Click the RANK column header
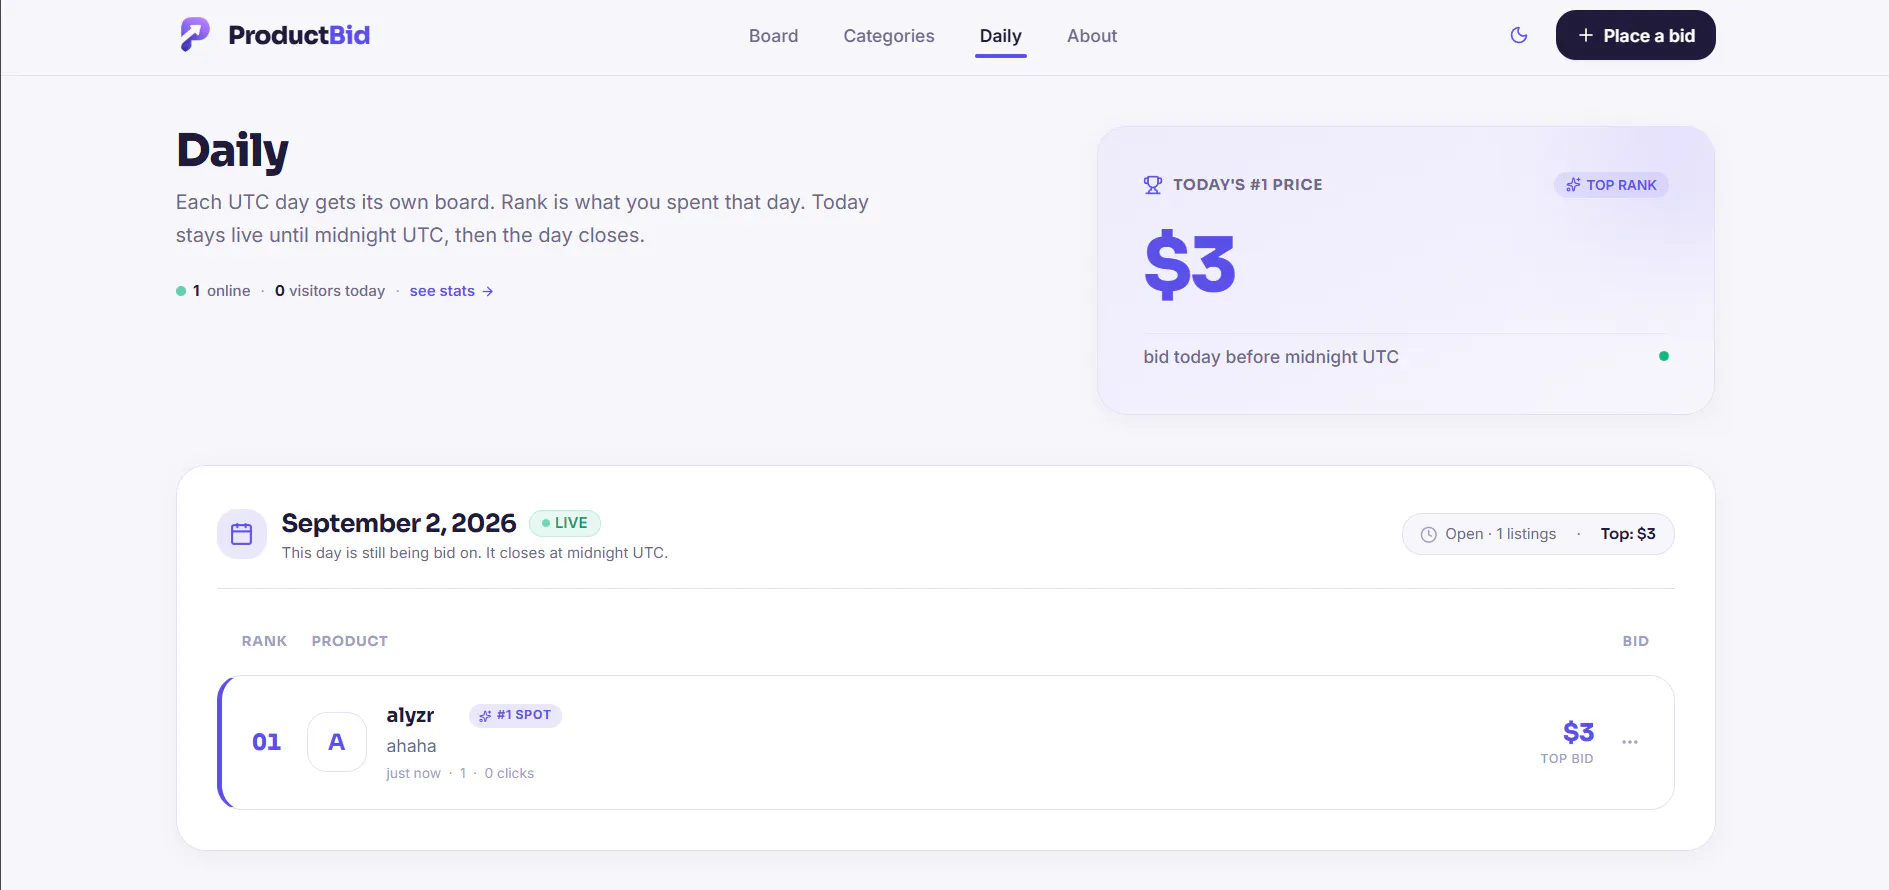Screen dimensions: 1889x890 click(x=264, y=641)
